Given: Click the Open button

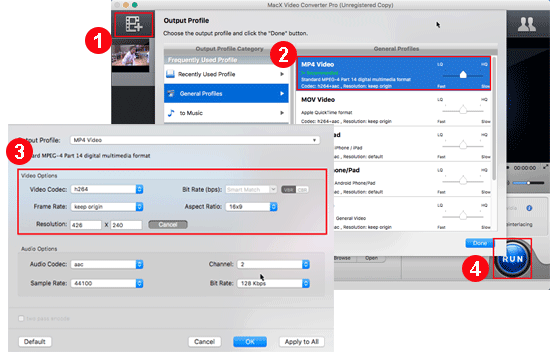Looking at the screenshot, I should tap(371, 258).
